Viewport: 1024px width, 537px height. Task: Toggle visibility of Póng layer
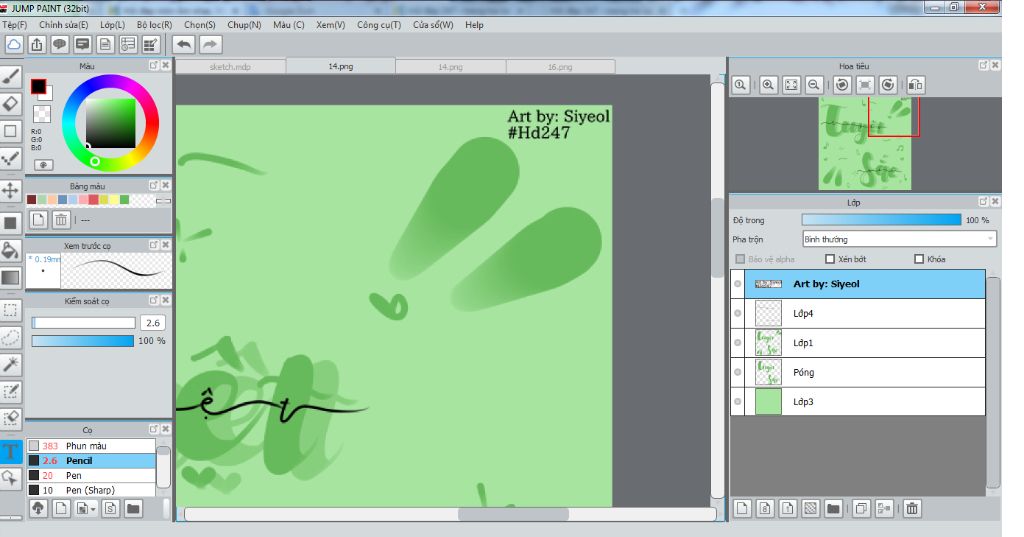pos(738,372)
